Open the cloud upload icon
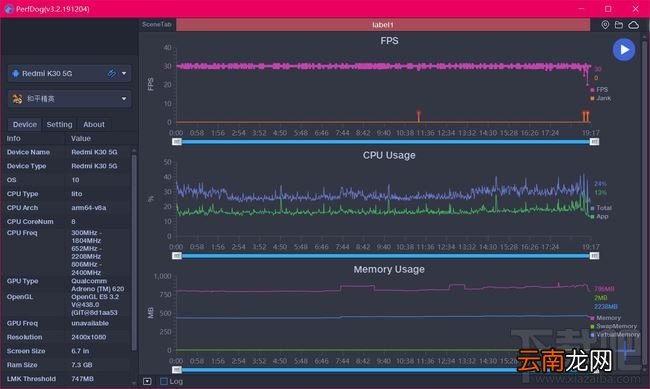The height and width of the screenshot is (389, 650). pyautogui.click(x=633, y=25)
